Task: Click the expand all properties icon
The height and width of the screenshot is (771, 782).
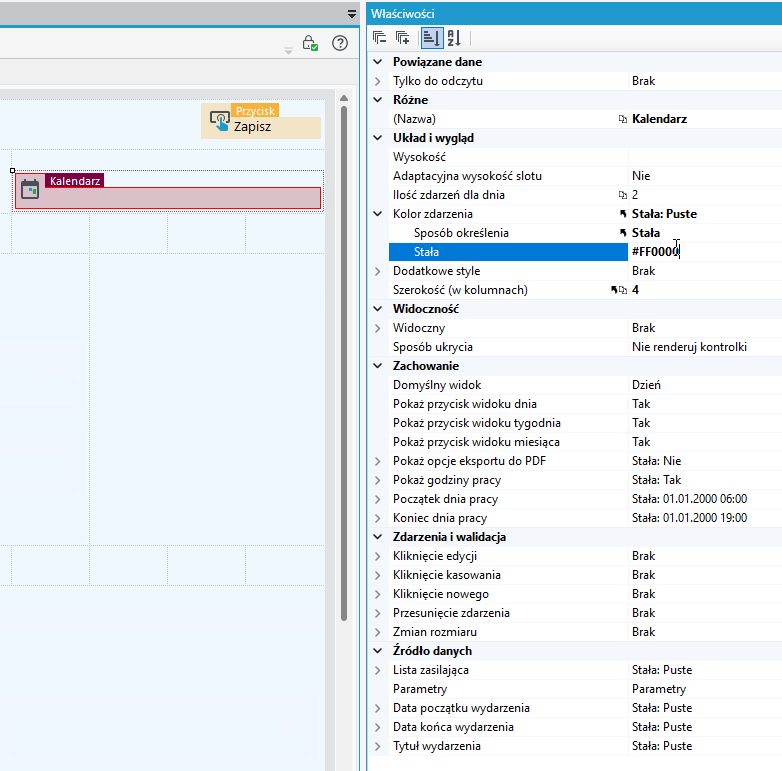Action: (402, 37)
